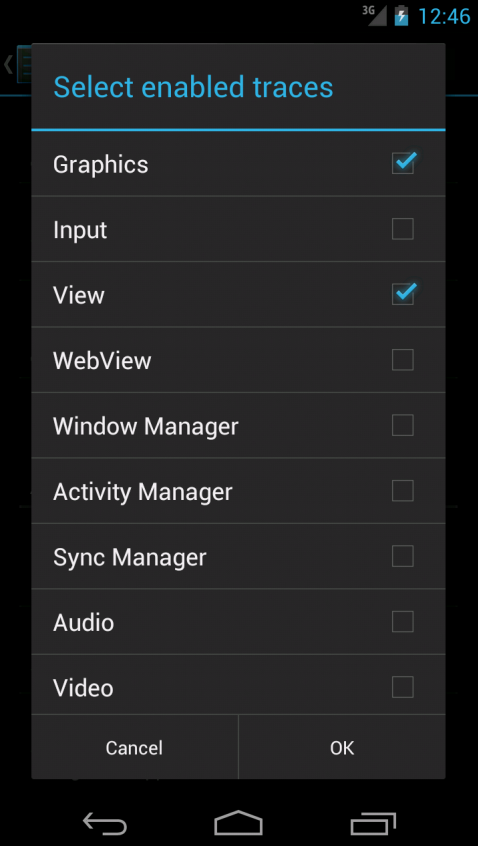This screenshot has height=846, width=478.
Task: Enable the WebView trace checkbox
Action: pyautogui.click(x=403, y=360)
